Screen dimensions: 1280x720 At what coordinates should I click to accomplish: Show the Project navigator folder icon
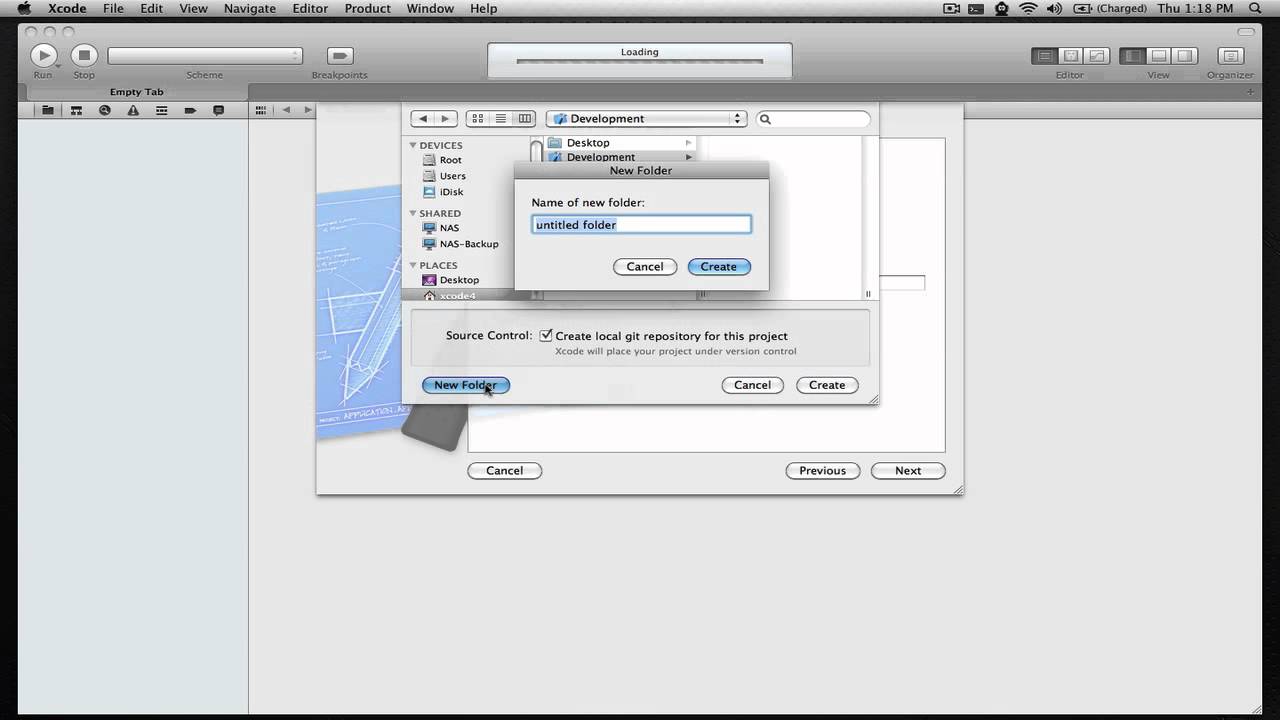47,110
